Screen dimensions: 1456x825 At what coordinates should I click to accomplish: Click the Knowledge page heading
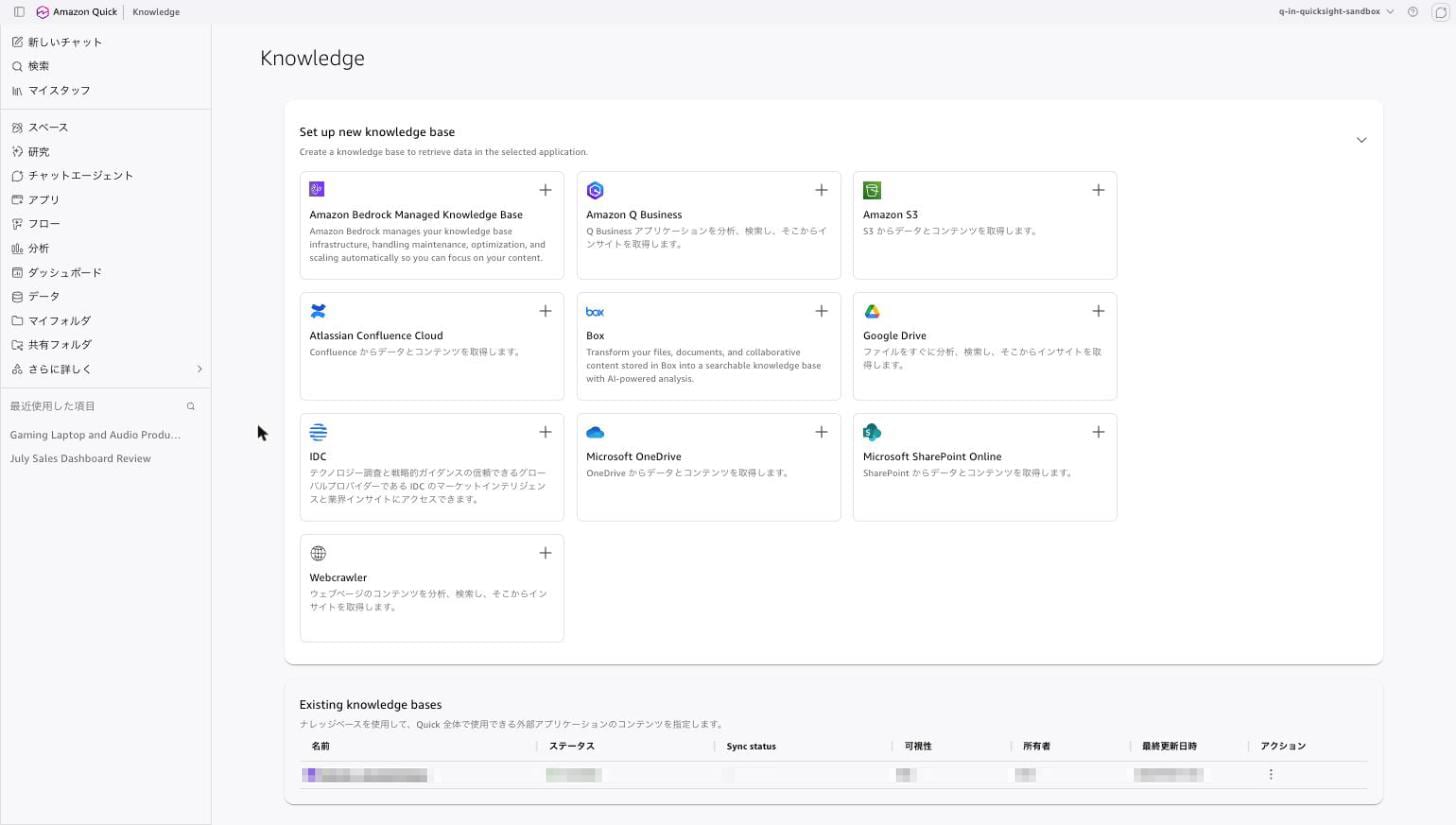(x=312, y=58)
